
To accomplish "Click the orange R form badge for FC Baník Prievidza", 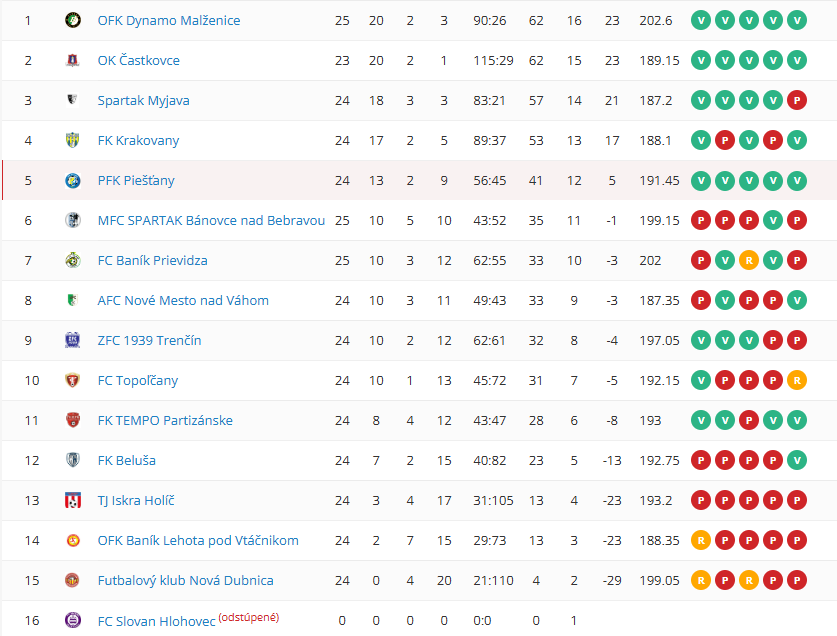I will 749,261.
